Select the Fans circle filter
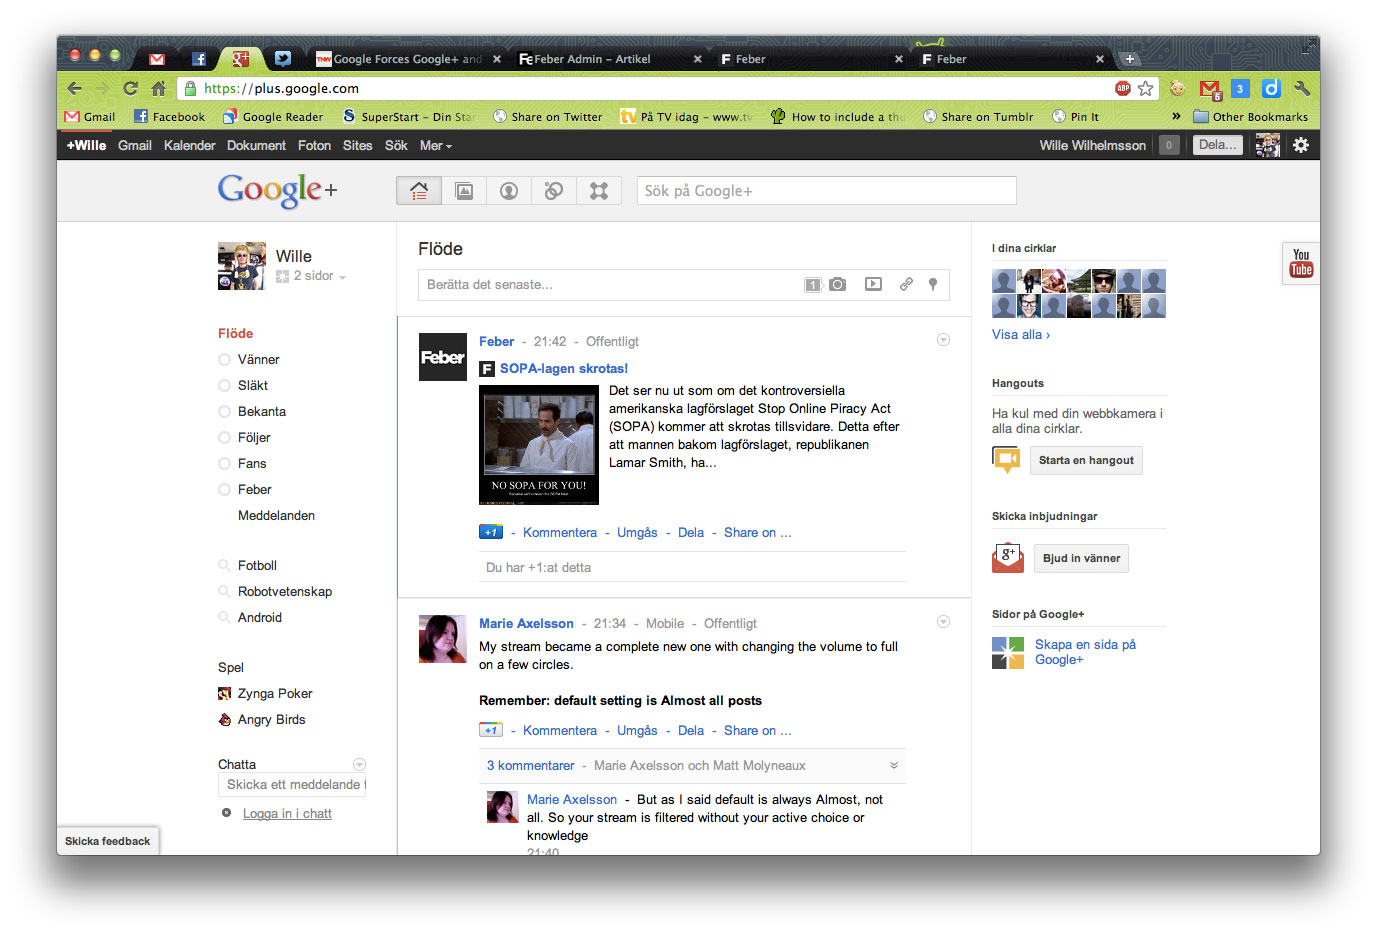Image resolution: width=1377 pixels, height=934 pixels. click(252, 463)
